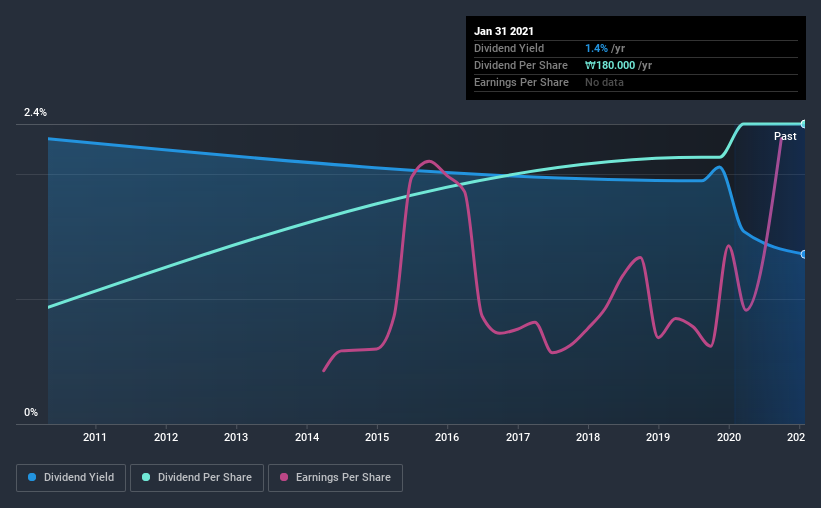Click the 2011 x-axis label
821x508 pixels.
pos(95,437)
